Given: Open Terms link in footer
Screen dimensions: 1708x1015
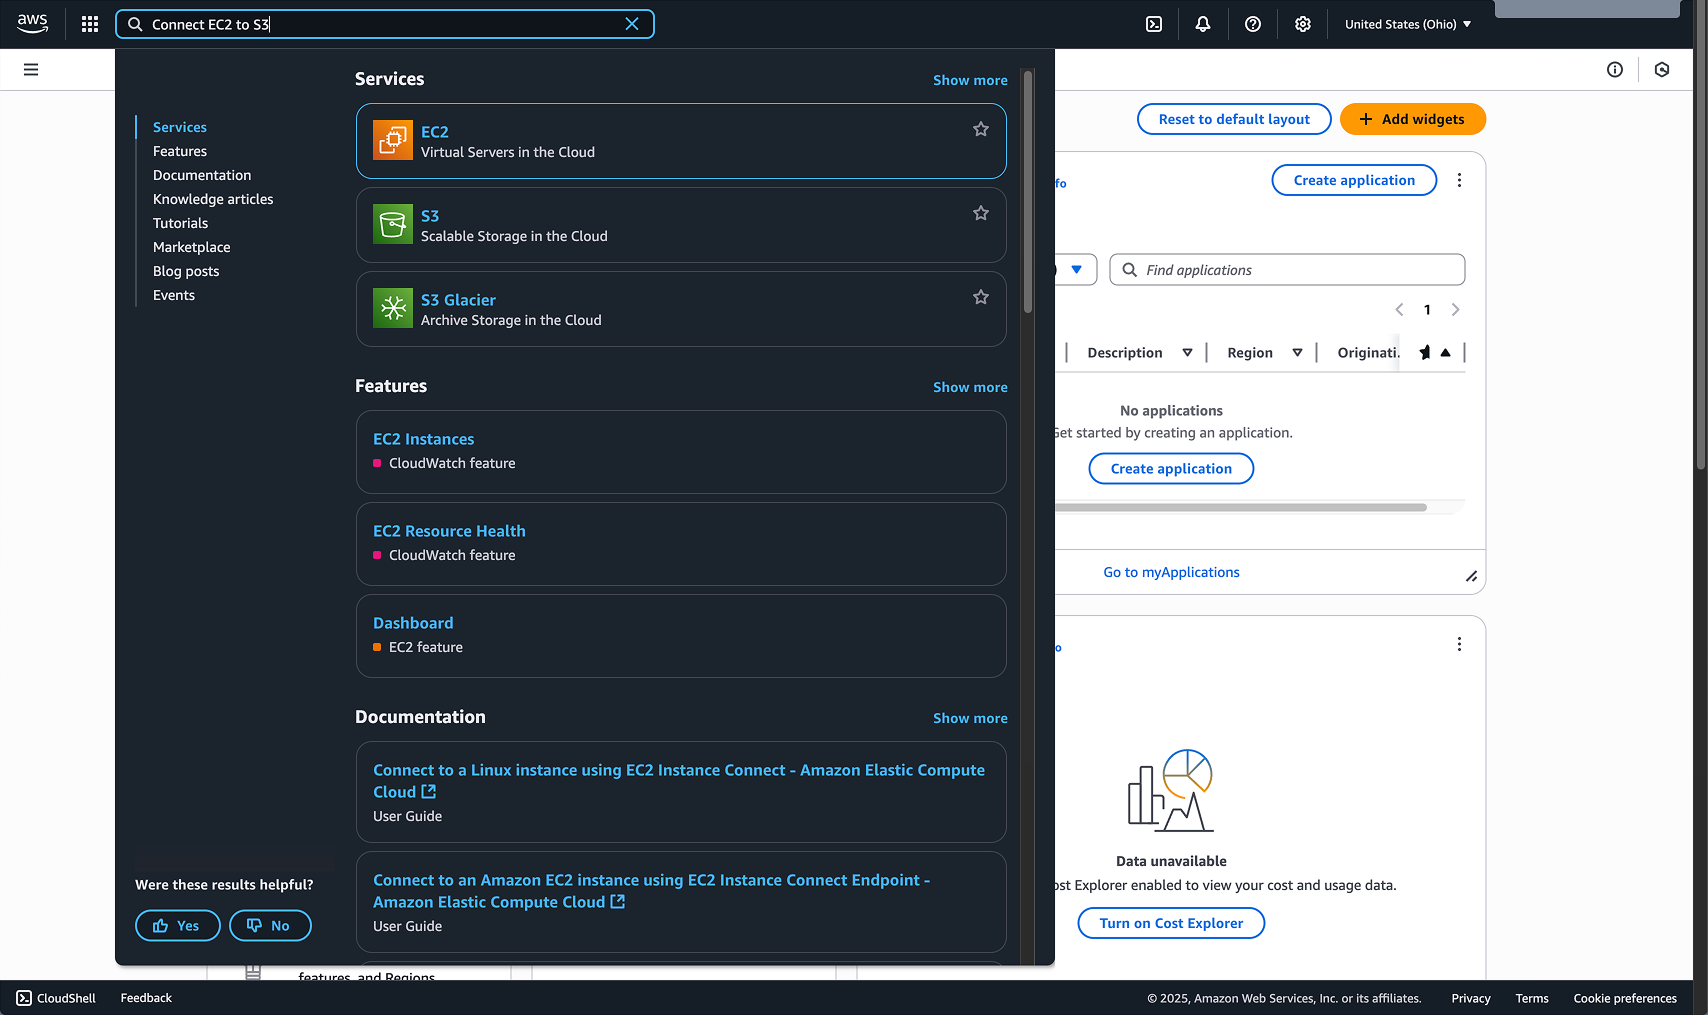Looking at the screenshot, I should [1531, 998].
